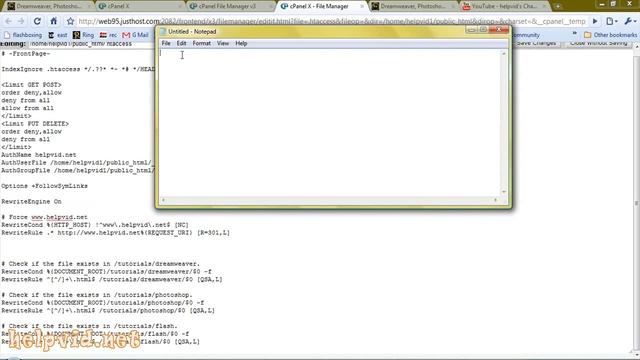
Task: Open Notepad View menu
Action: coord(223,43)
